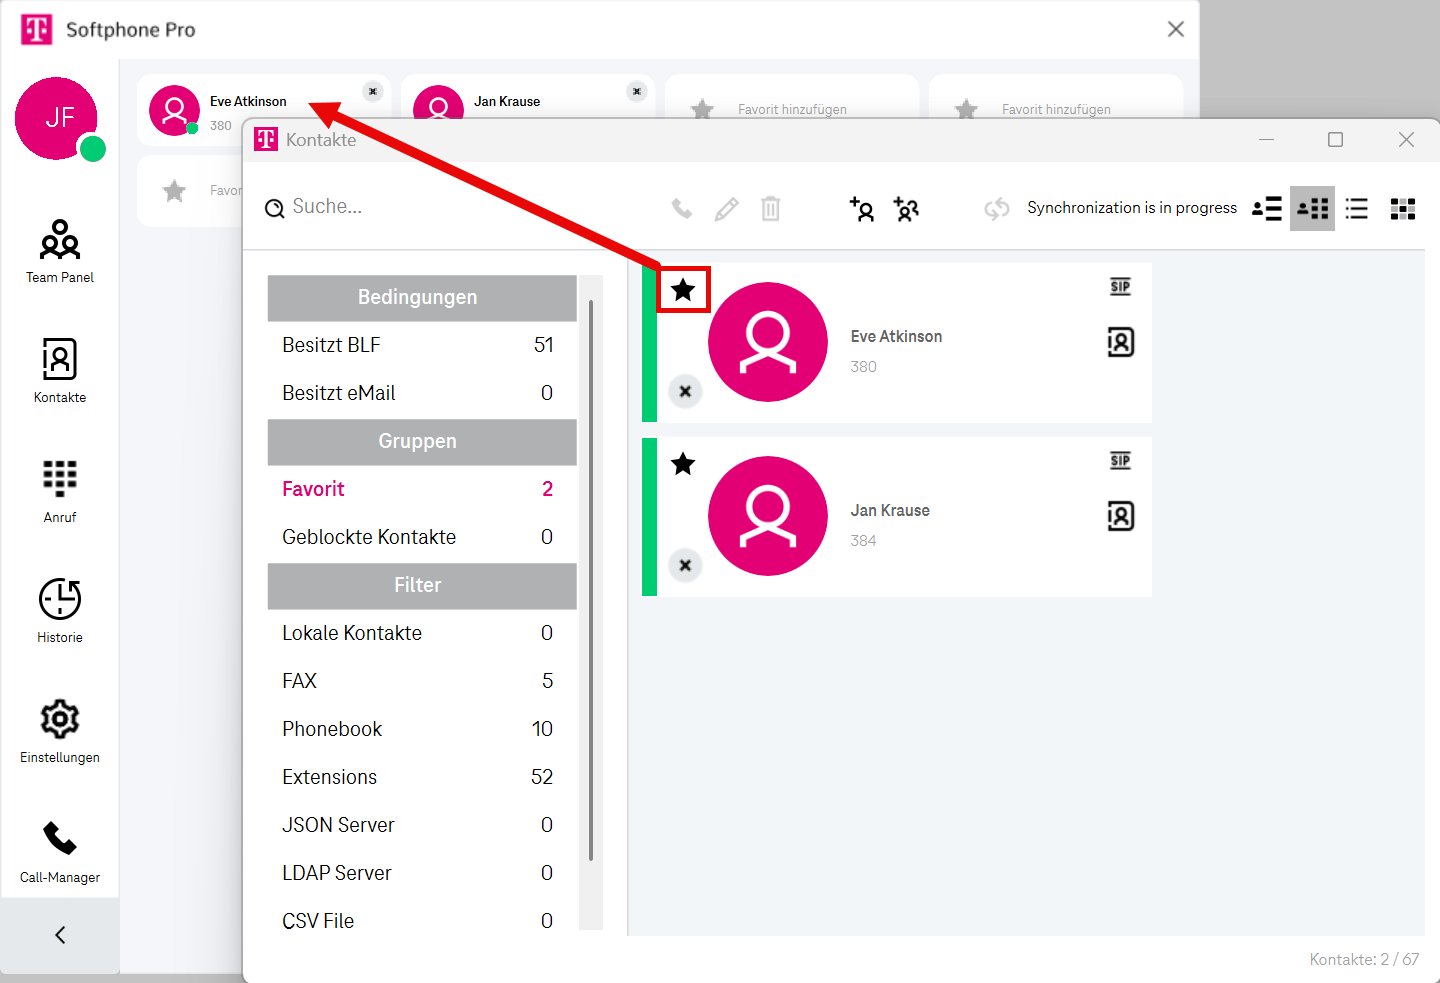Toggle favorite star for Jan Krause
The width and height of the screenshot is (1440, 983).
coord(683,464)
